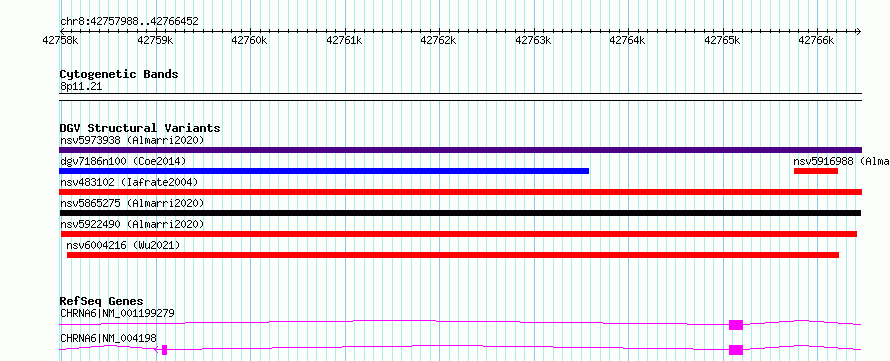Select the nsv483102 red variant bar
890x361 pixels.
coord(460,192)
